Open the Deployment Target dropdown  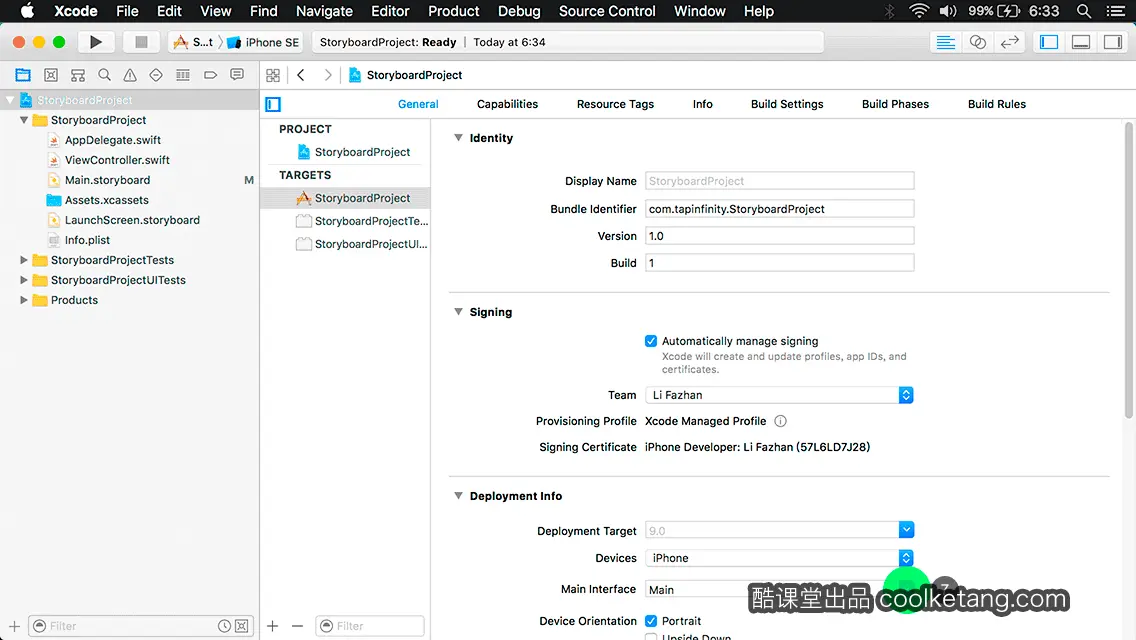point(906,530)
